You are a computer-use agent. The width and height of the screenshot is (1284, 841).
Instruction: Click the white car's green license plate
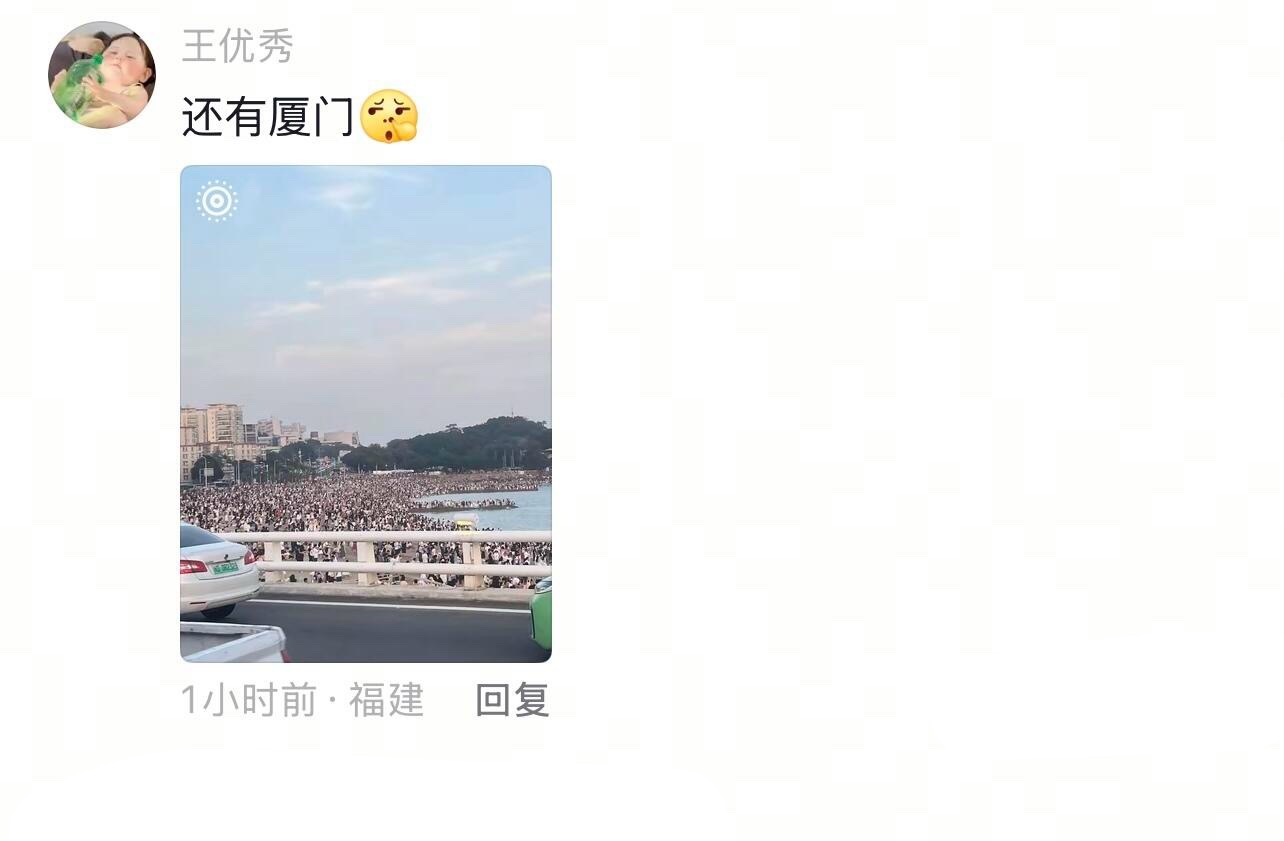click(x=225, y=567)
